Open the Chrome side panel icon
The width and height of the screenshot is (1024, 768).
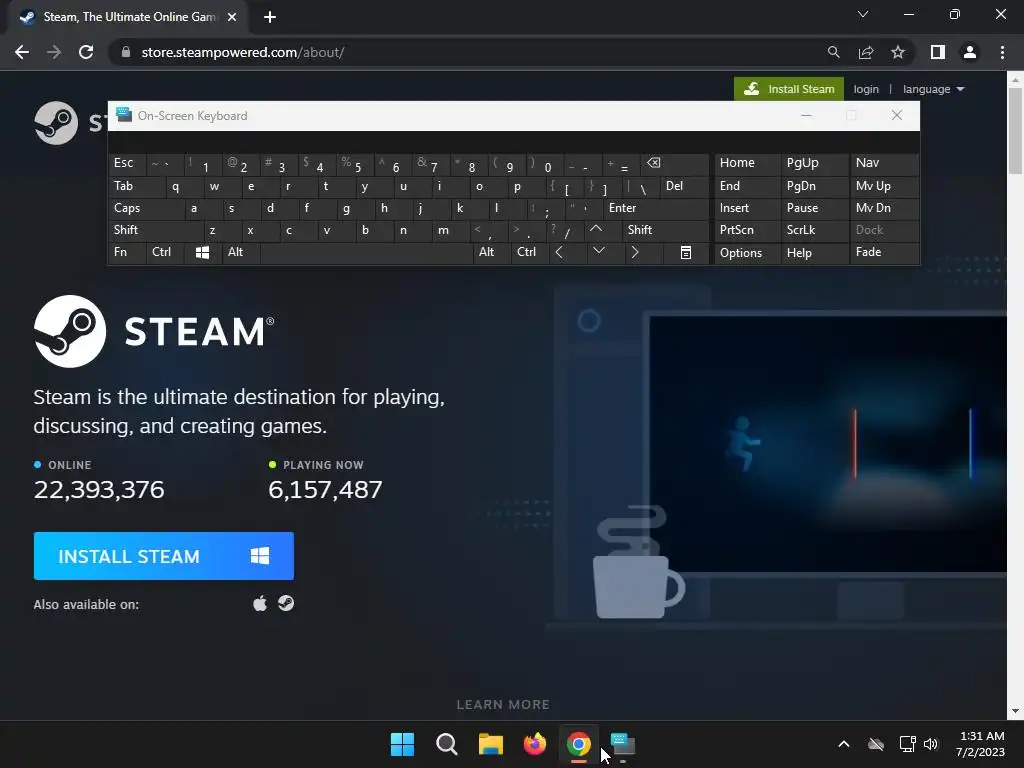coord(938,52)
